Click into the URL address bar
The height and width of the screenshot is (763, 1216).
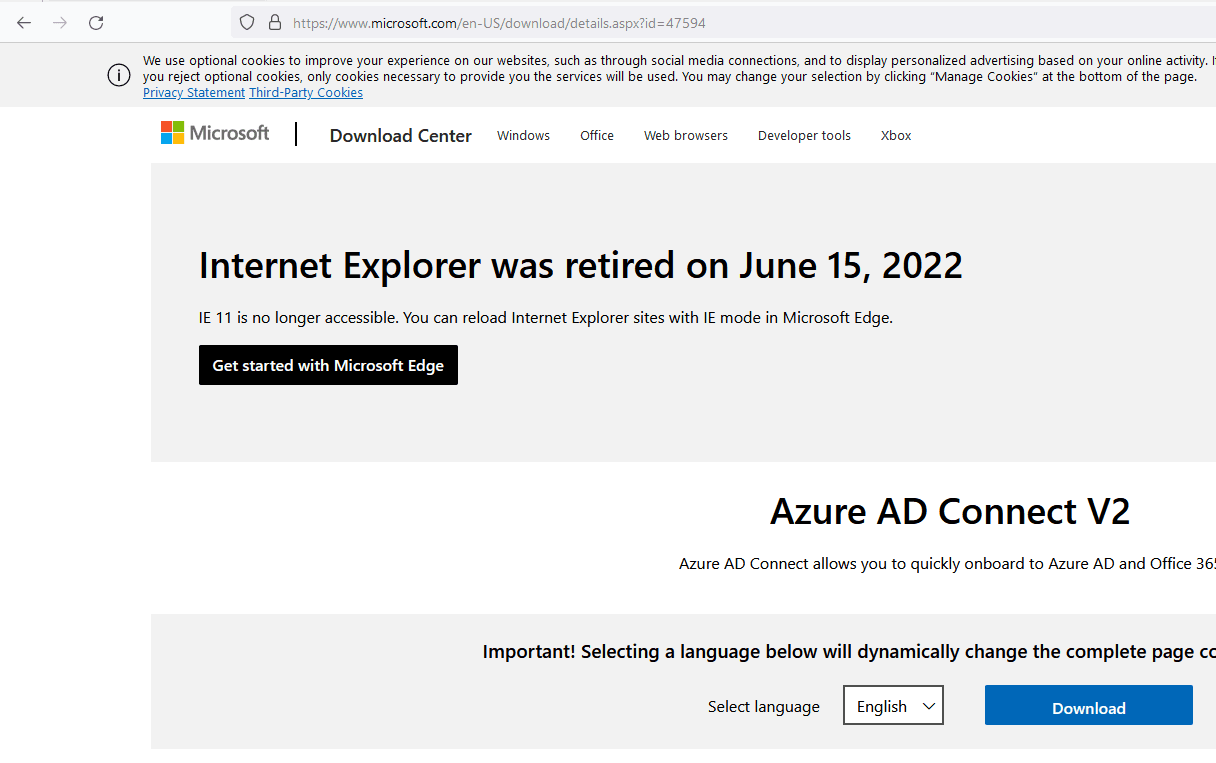click(x=700, y=22)
